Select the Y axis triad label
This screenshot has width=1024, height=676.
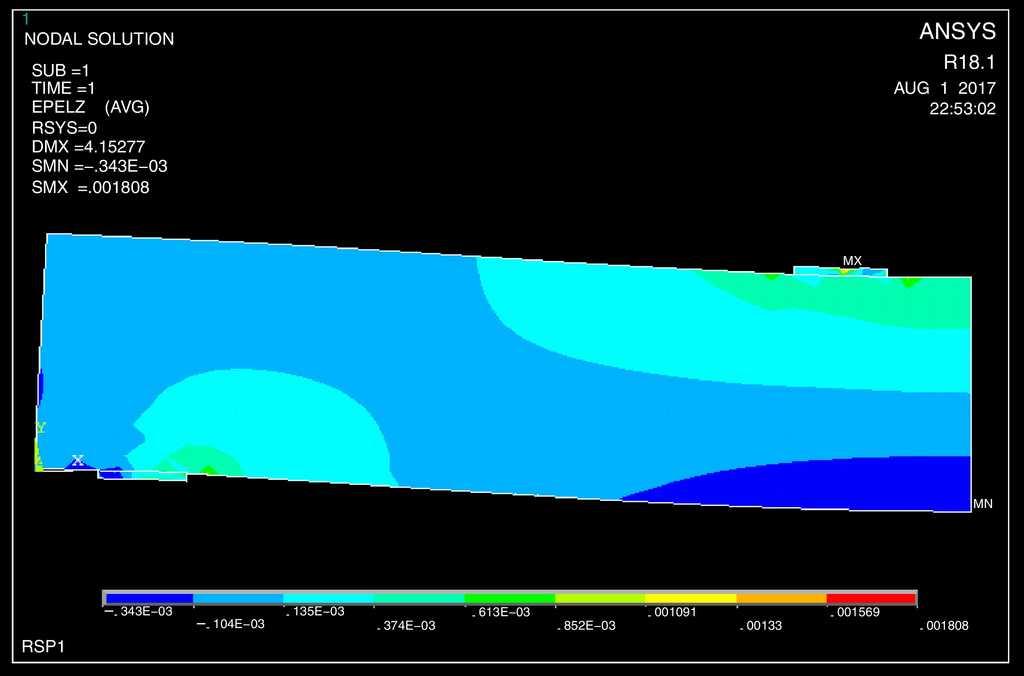tap(41, 427)
